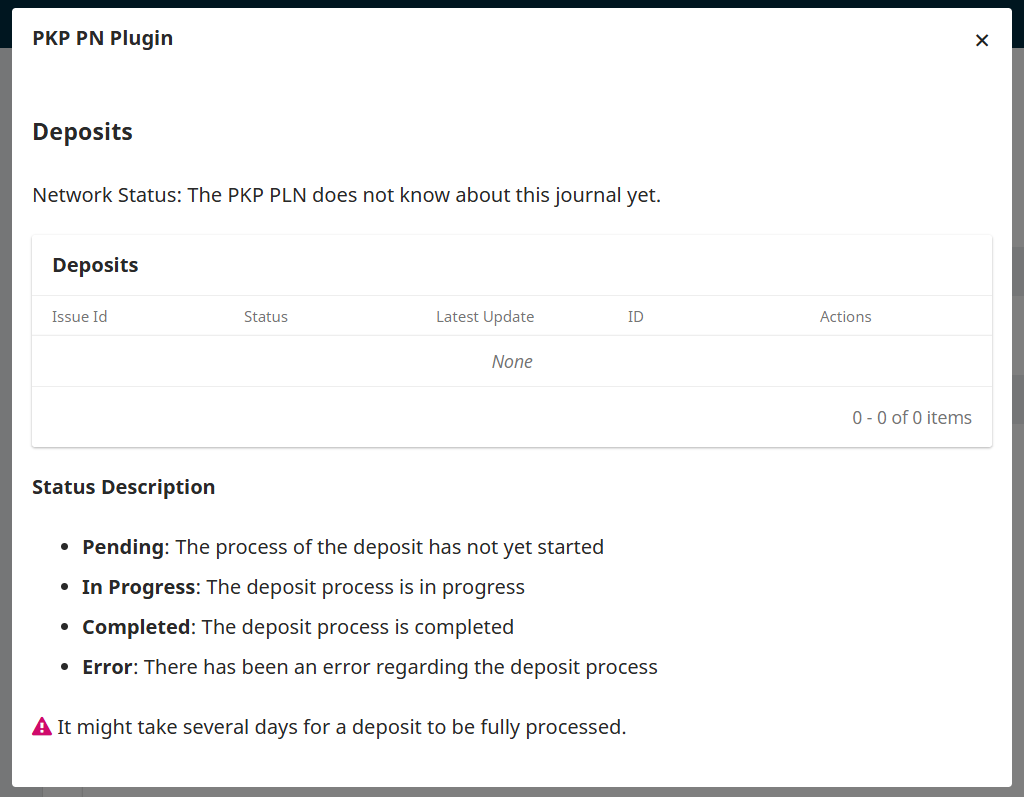The width and height of the screenshot is (1024, 797).
Task: Click the empty 'None' table row
Action: [x=512, y=362]
